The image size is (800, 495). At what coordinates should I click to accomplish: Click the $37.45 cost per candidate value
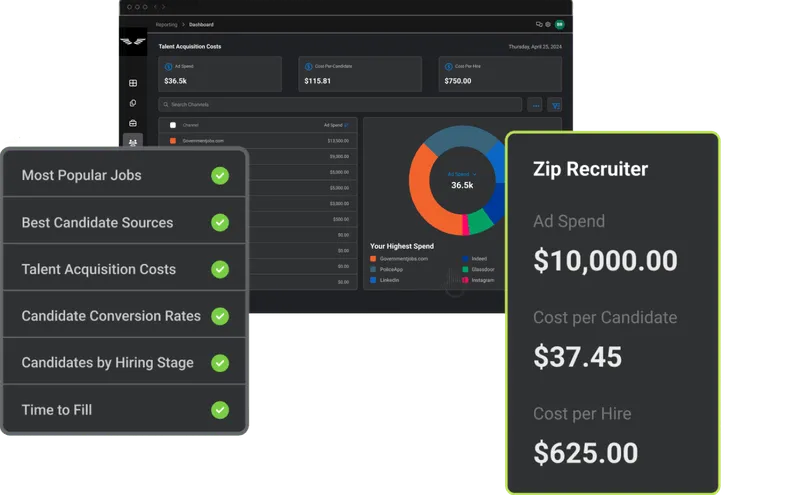click(x=578, y=357)
